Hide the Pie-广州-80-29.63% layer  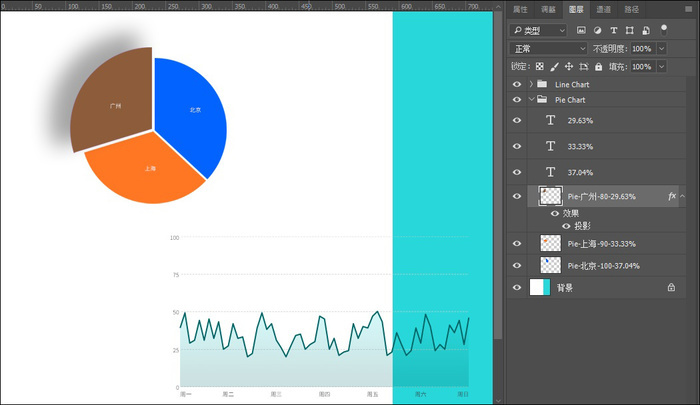pos(517,196)
